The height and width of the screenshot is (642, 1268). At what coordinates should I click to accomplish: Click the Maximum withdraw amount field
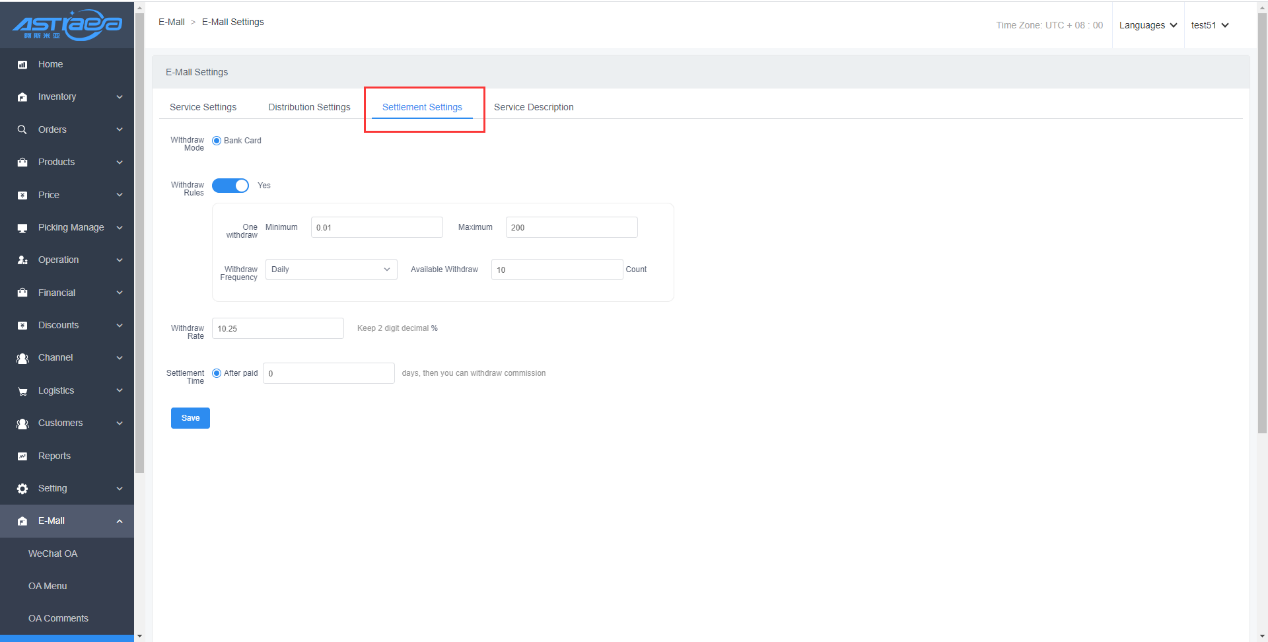coord(571,228)
